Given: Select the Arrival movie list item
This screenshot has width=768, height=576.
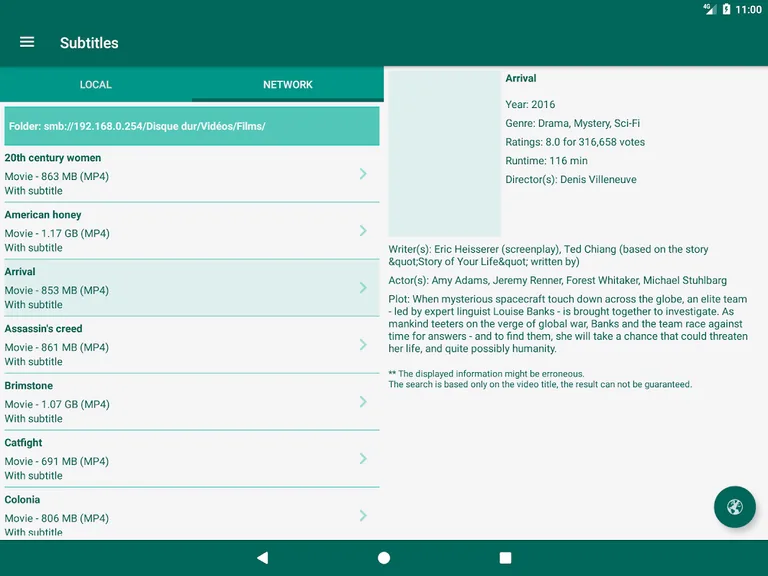Looking at the screenshot, I should (180, 288).
